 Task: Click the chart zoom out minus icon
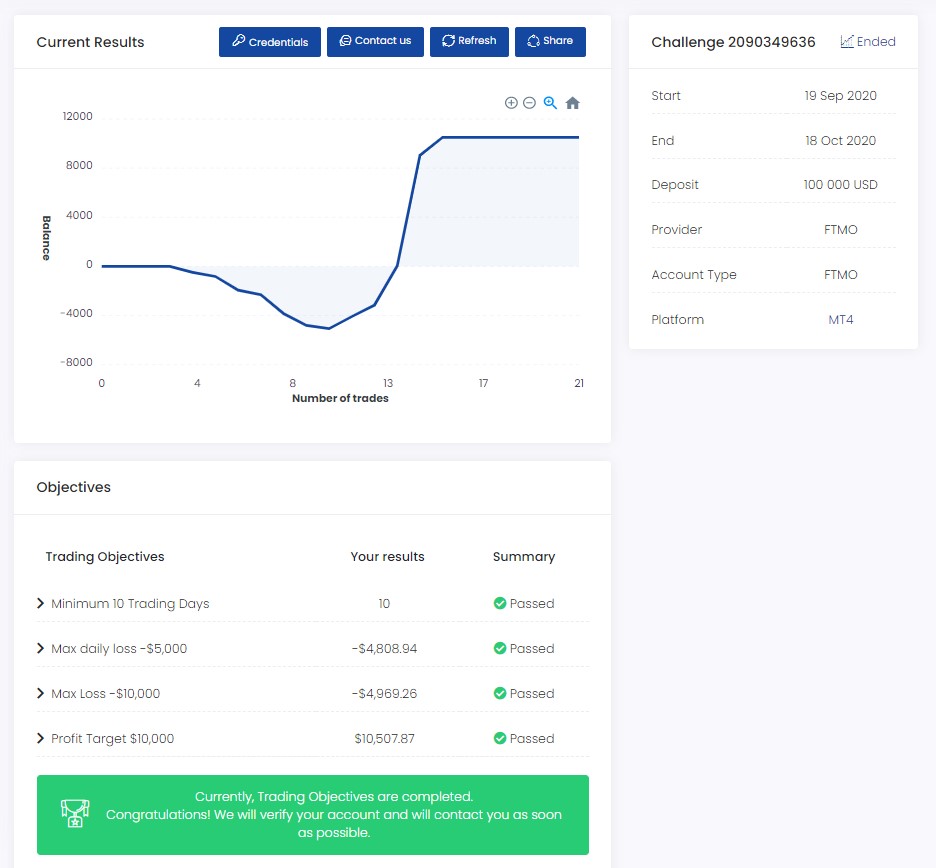(530, 103)
